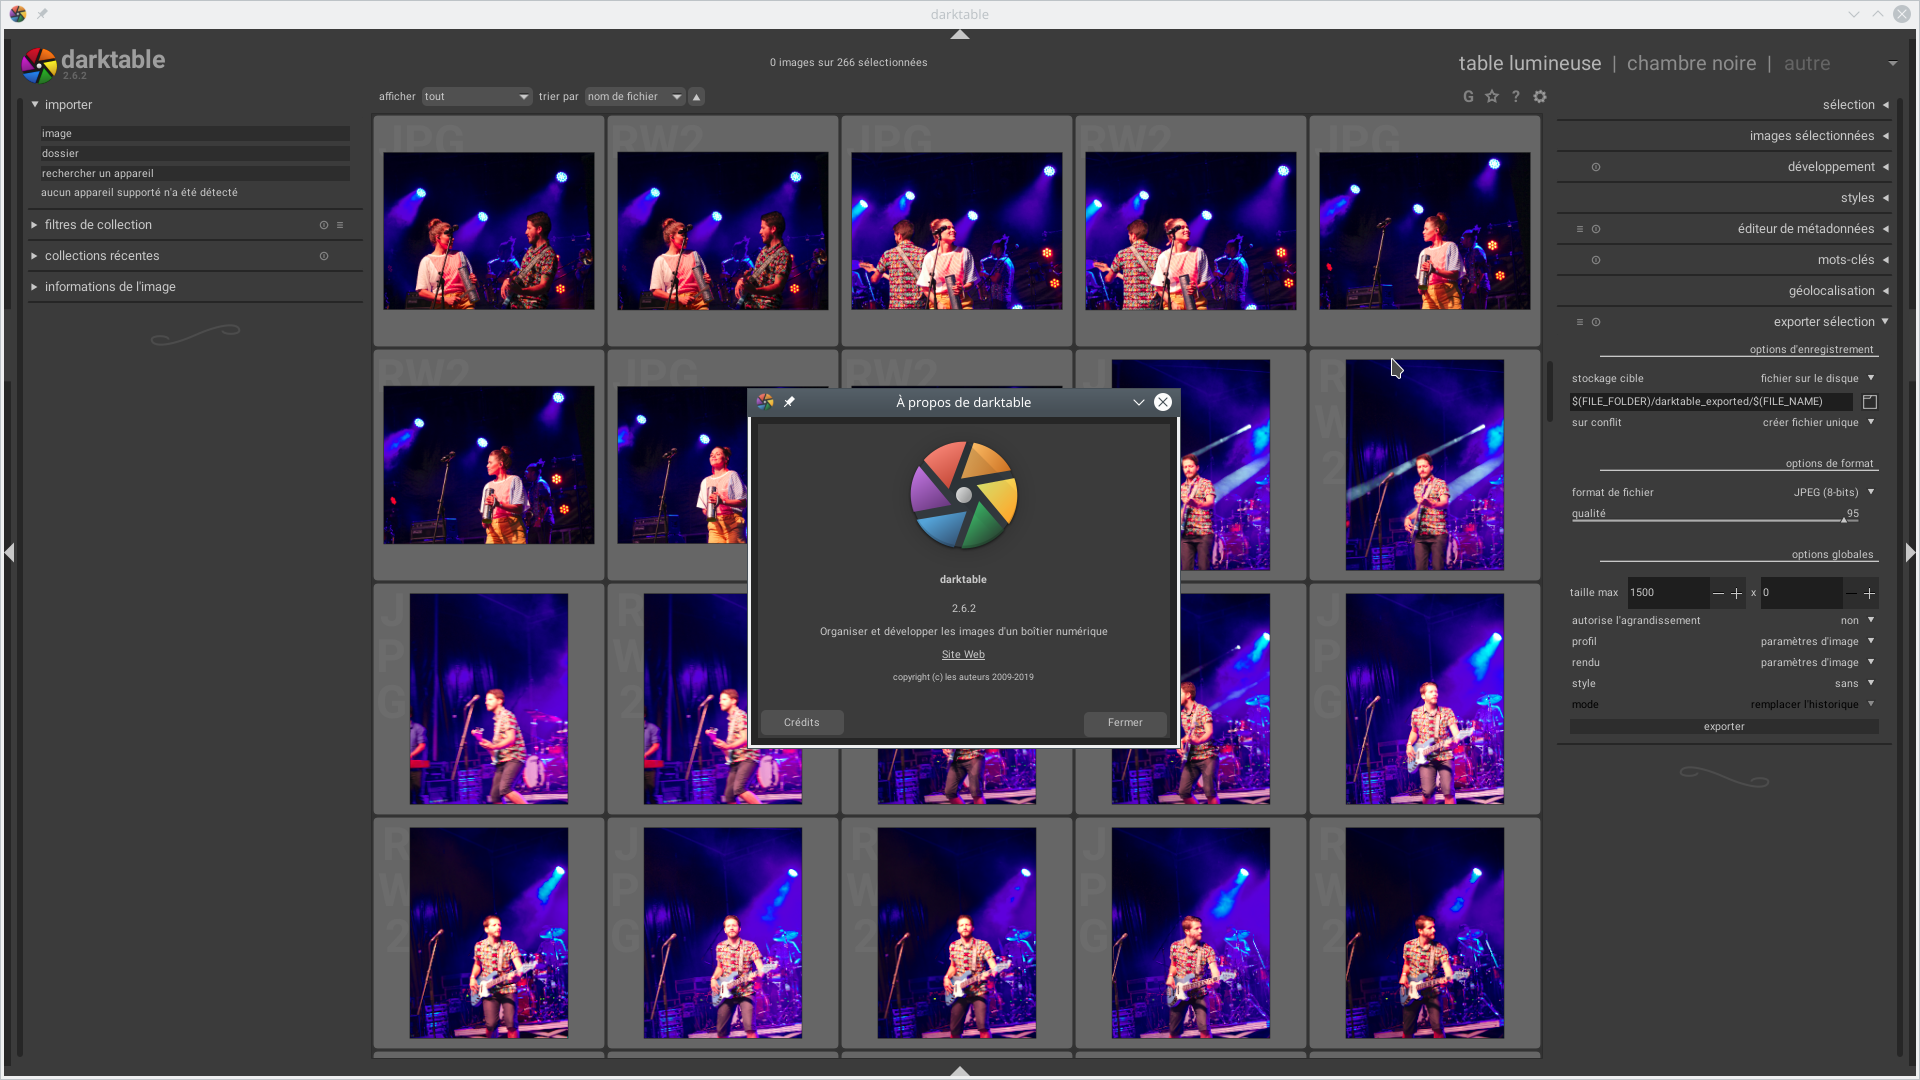Viewport: 1920px width, 1080px height.
Task: Click the grouping G icon above the thumbnails
Action: coord(1468,97)
